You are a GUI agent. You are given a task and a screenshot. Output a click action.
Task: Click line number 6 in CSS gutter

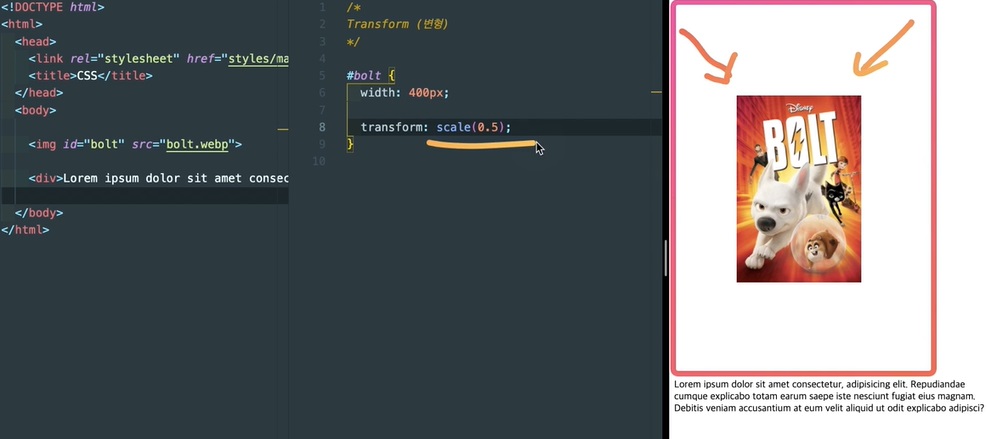323,93
